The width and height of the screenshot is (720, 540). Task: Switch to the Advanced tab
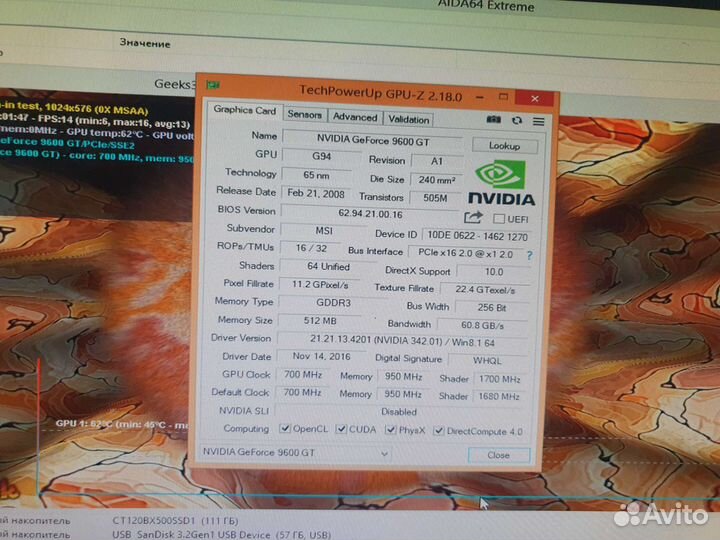click(355, 117)
